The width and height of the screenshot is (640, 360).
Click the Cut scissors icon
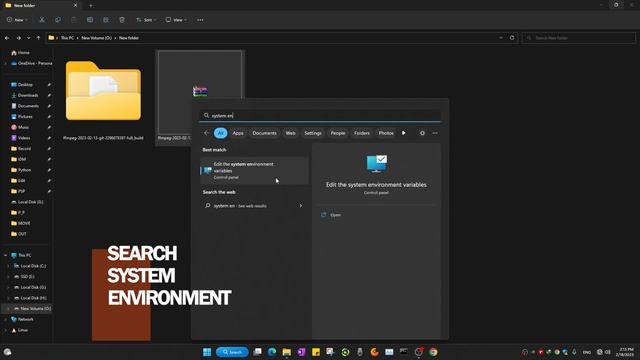pyautogui.click(x=42, y=20)
